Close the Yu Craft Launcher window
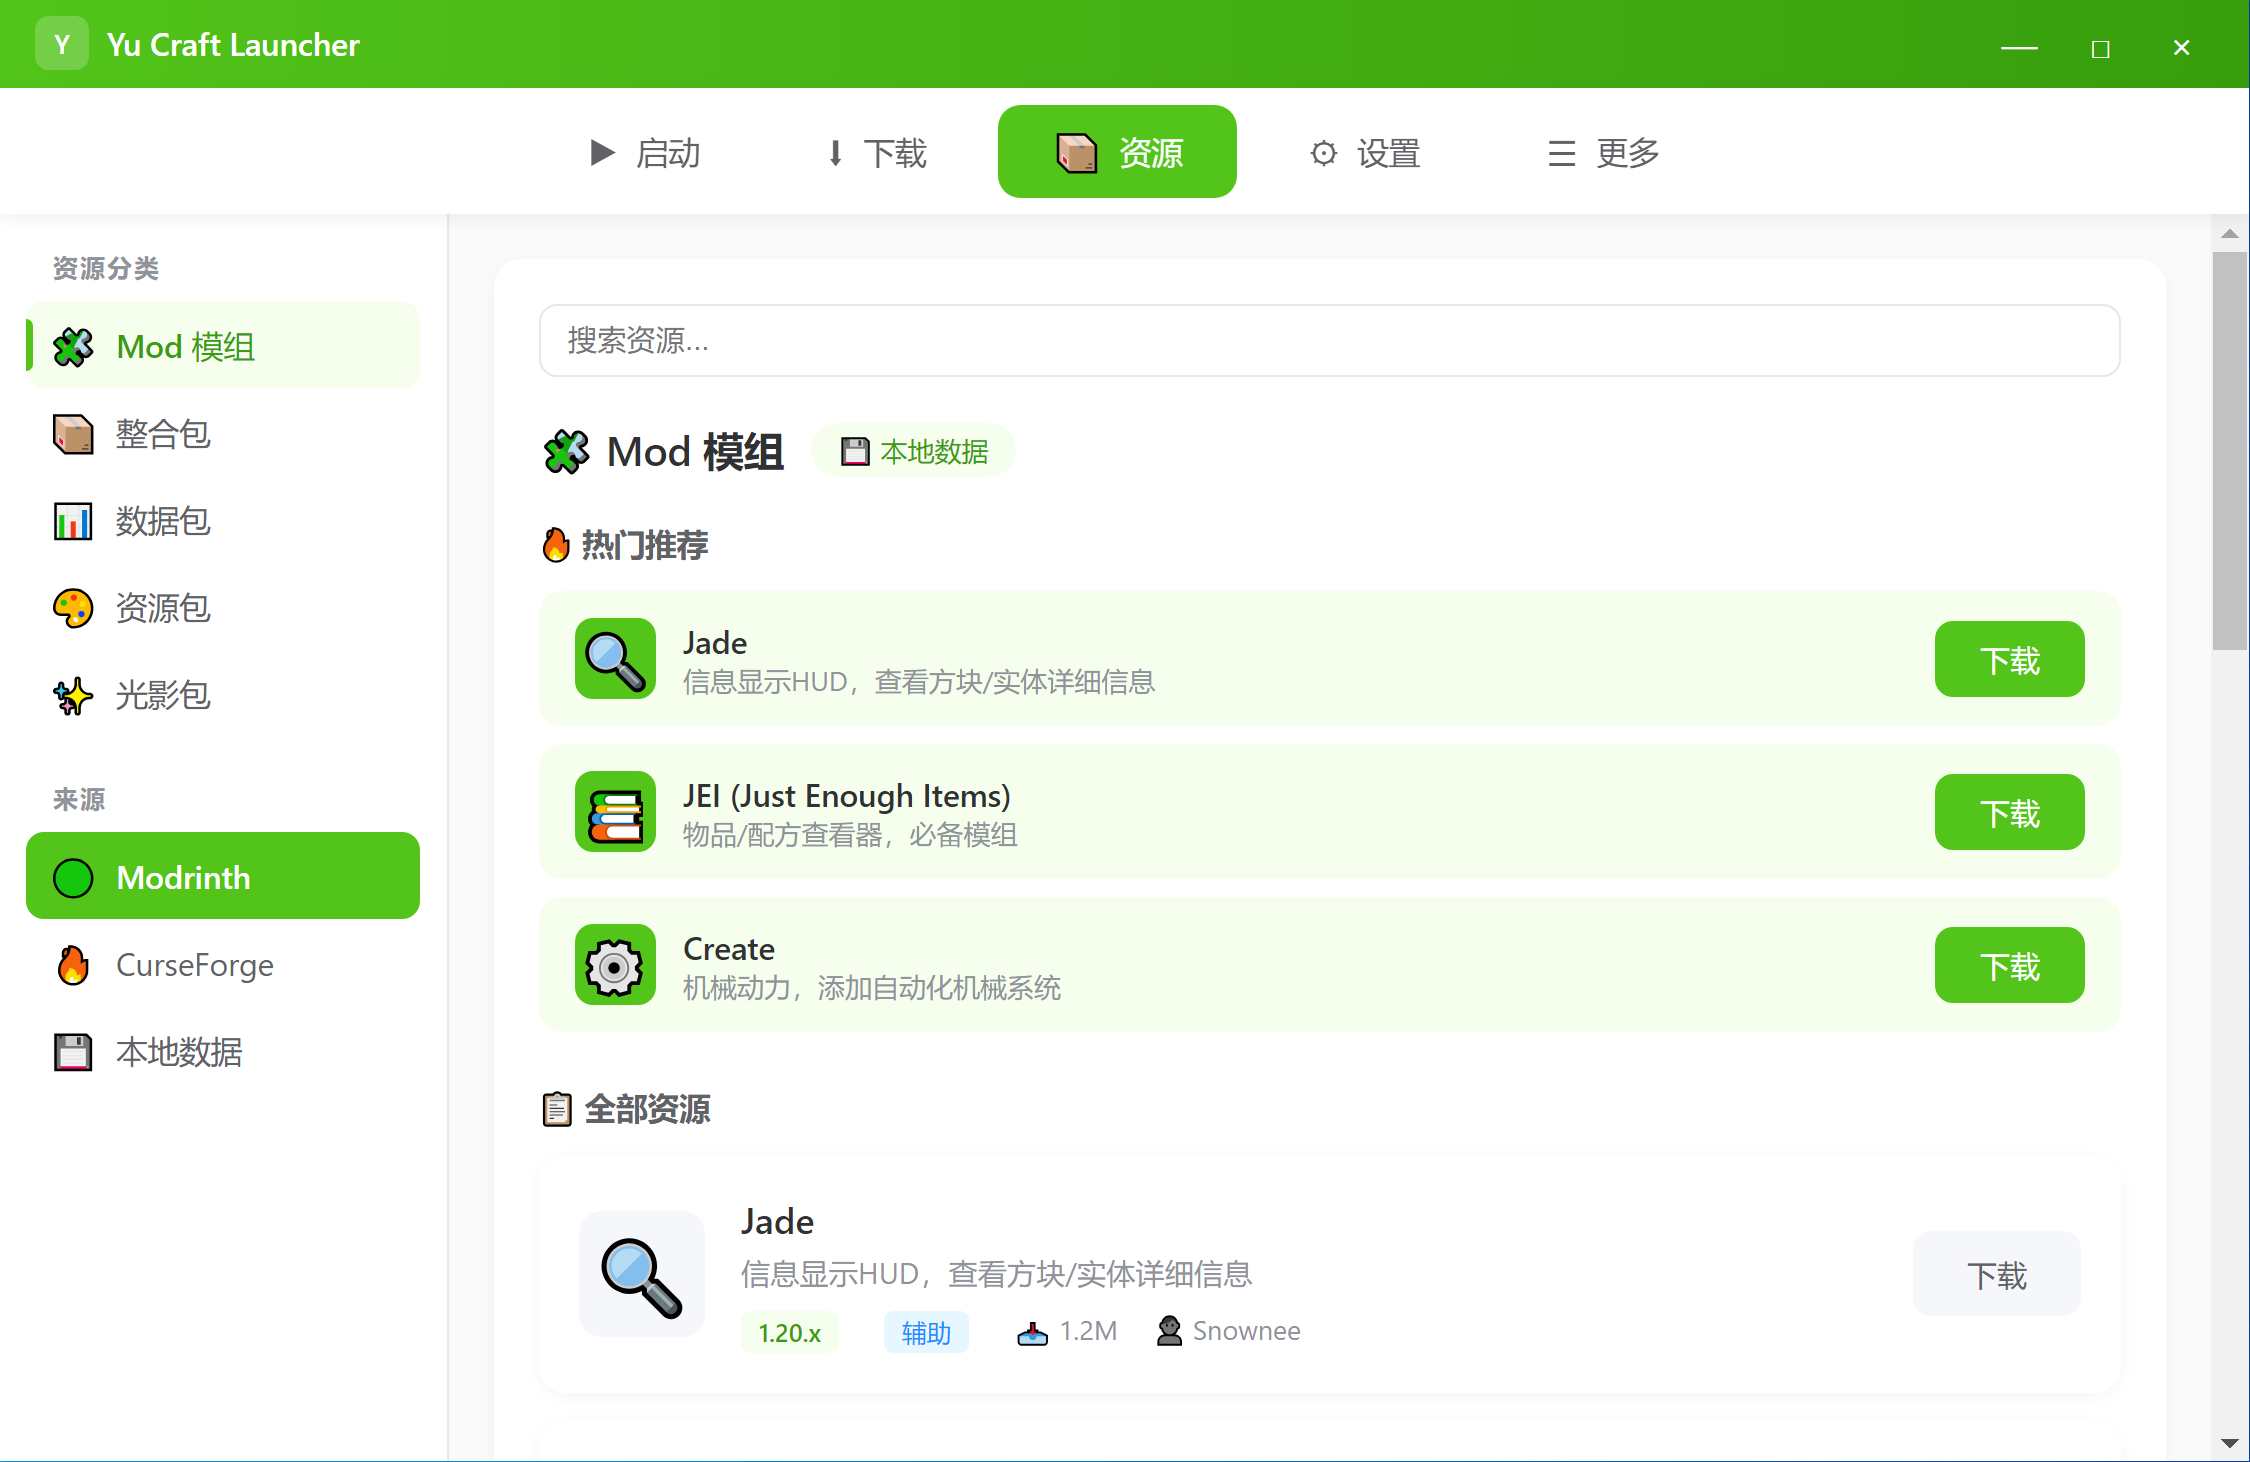 [x=2182, y=47]
